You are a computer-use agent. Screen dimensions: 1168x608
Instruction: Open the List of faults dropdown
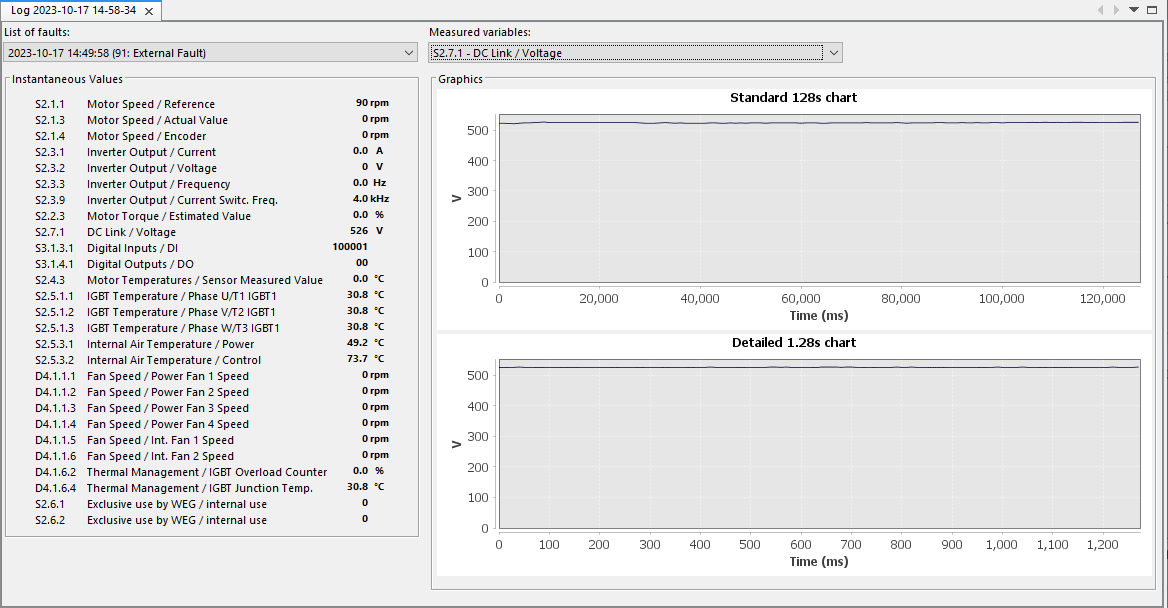[210, 53]
